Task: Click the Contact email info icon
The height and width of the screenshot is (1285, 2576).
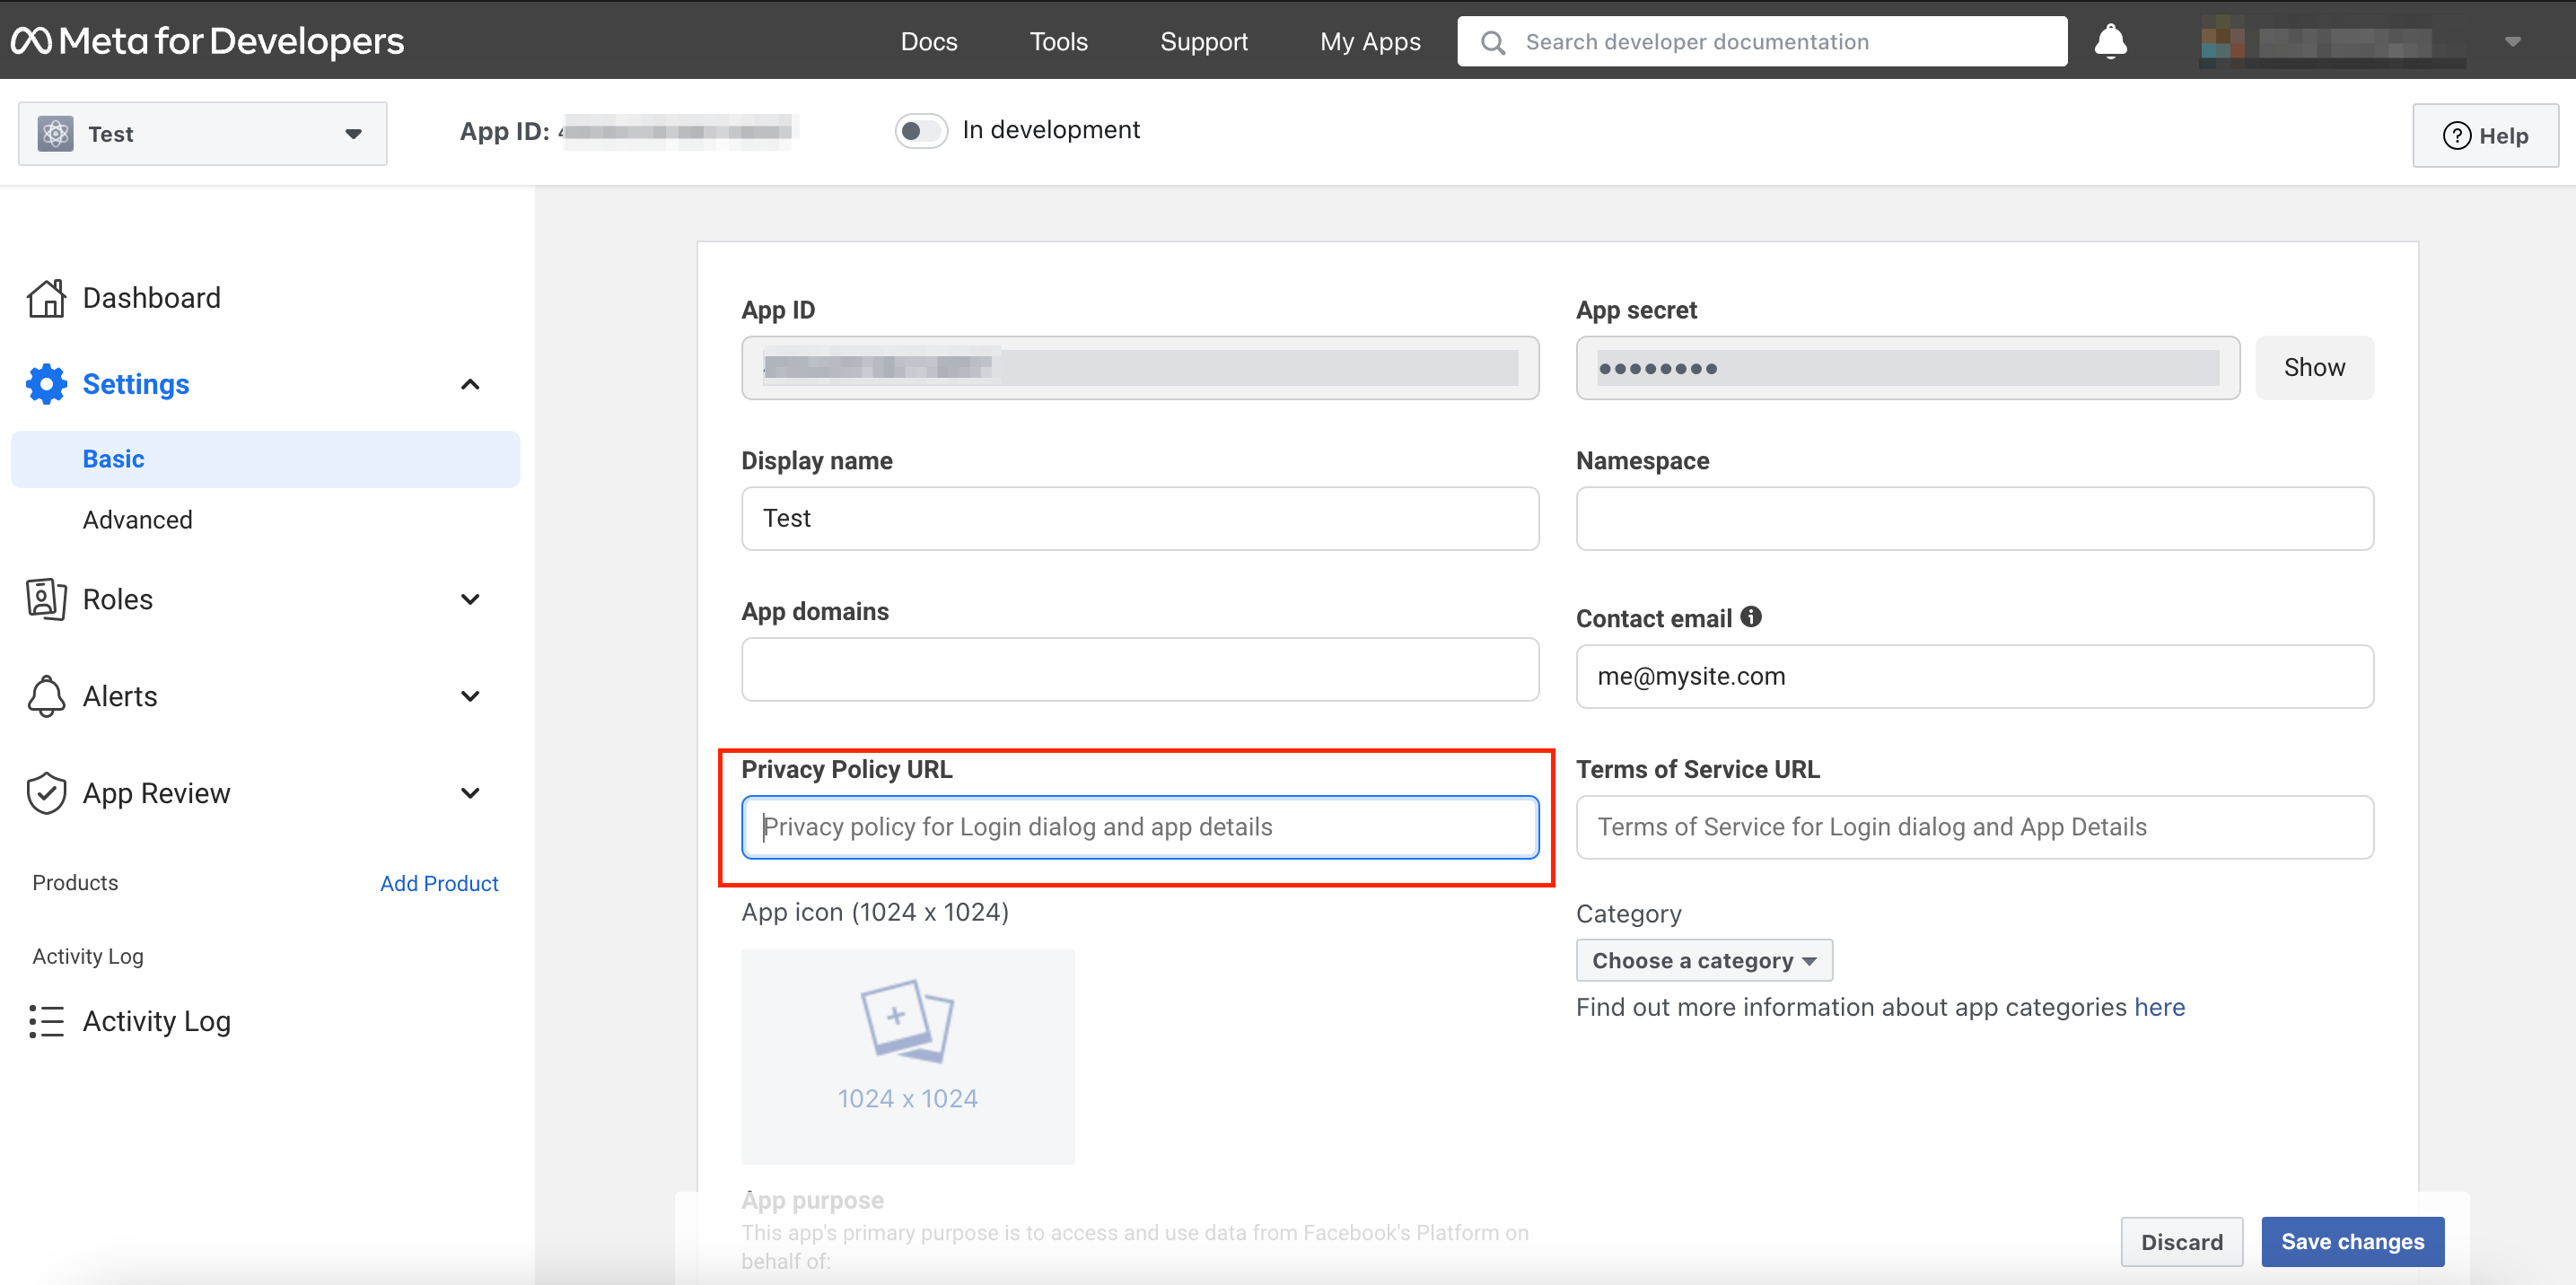Action: [1751, 617]
